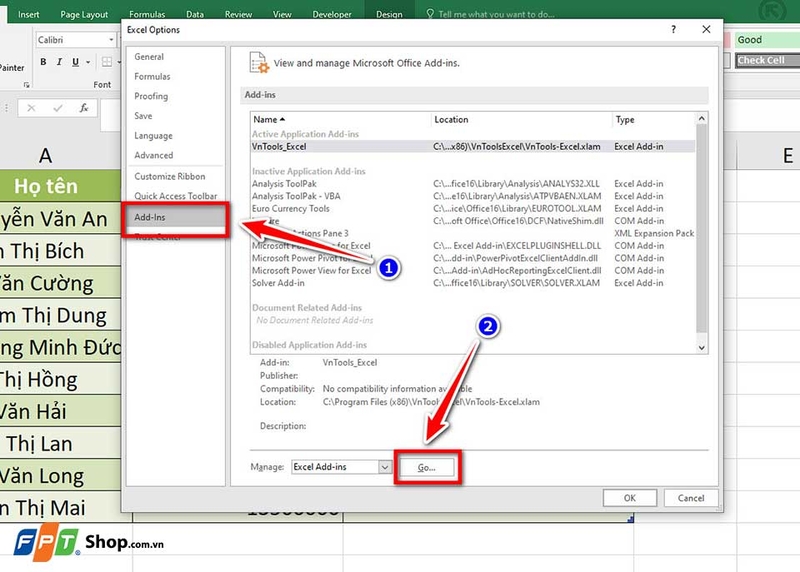This screenshot has width=800, height=572.
Task: Open the Design ribbon tab
Action: [389, 14]
